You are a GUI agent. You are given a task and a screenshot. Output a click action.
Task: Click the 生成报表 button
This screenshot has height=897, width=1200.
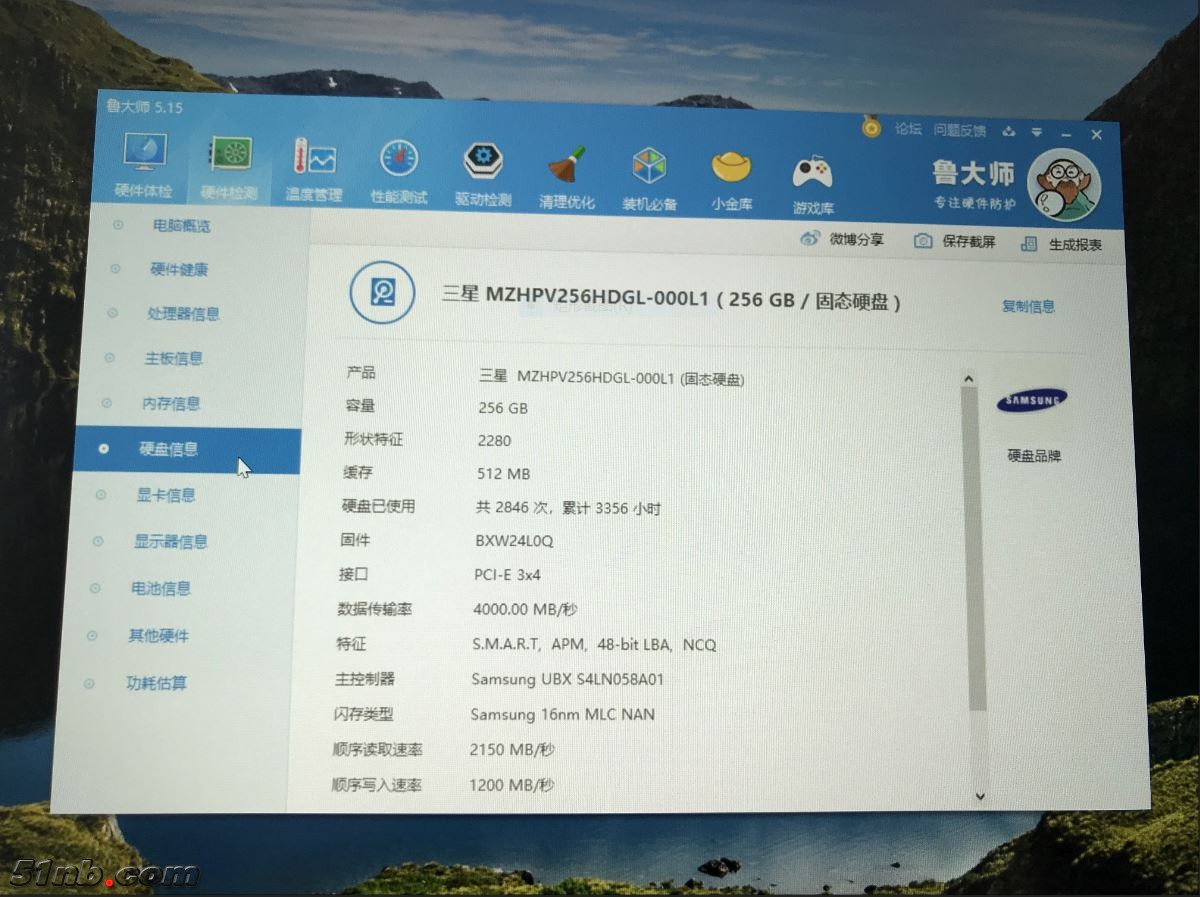coord(1064,244)
